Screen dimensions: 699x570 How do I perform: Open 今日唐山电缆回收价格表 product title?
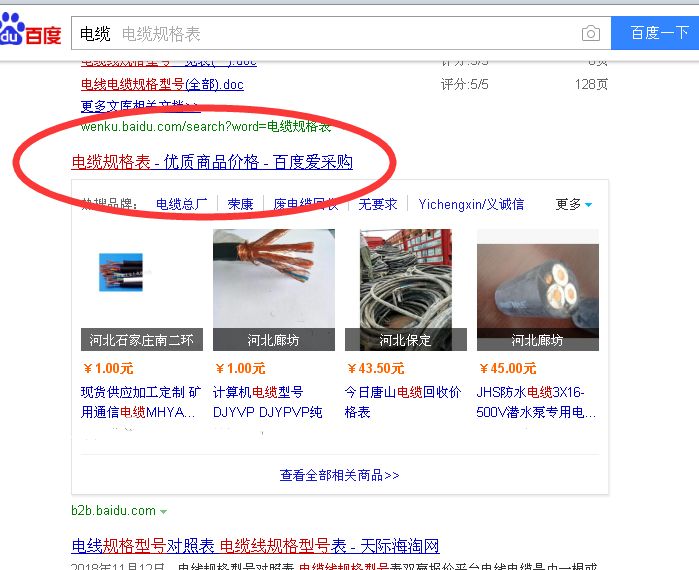[x=403, y=402]
